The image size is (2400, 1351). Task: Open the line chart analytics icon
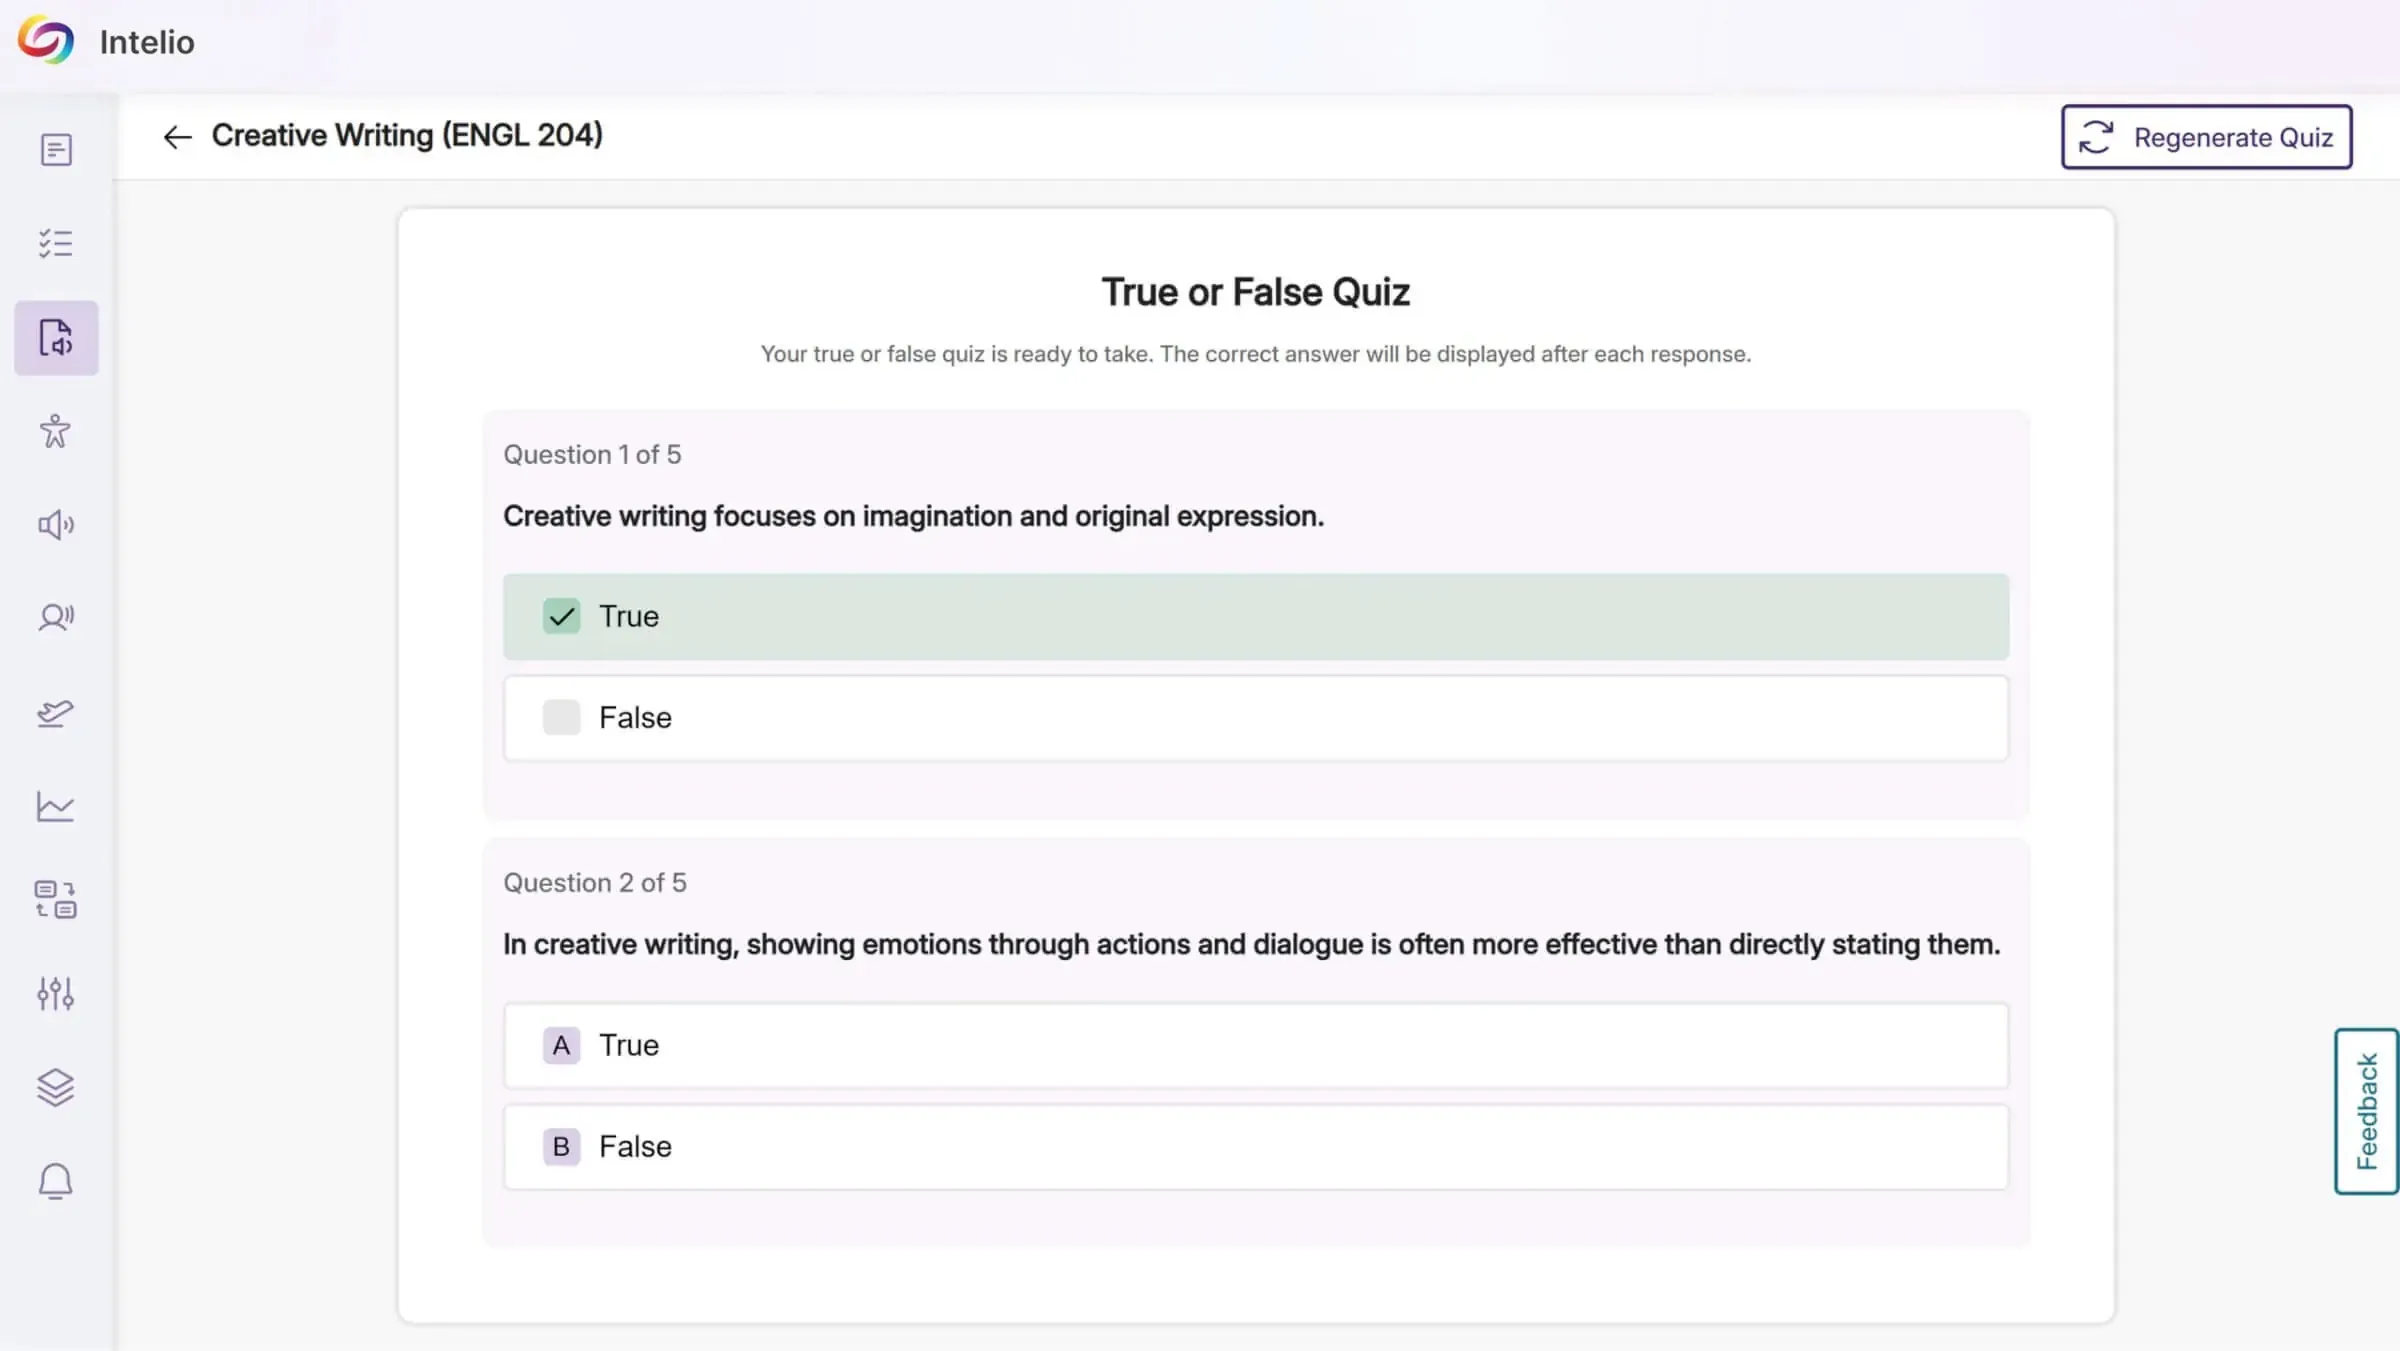point(56,806)
